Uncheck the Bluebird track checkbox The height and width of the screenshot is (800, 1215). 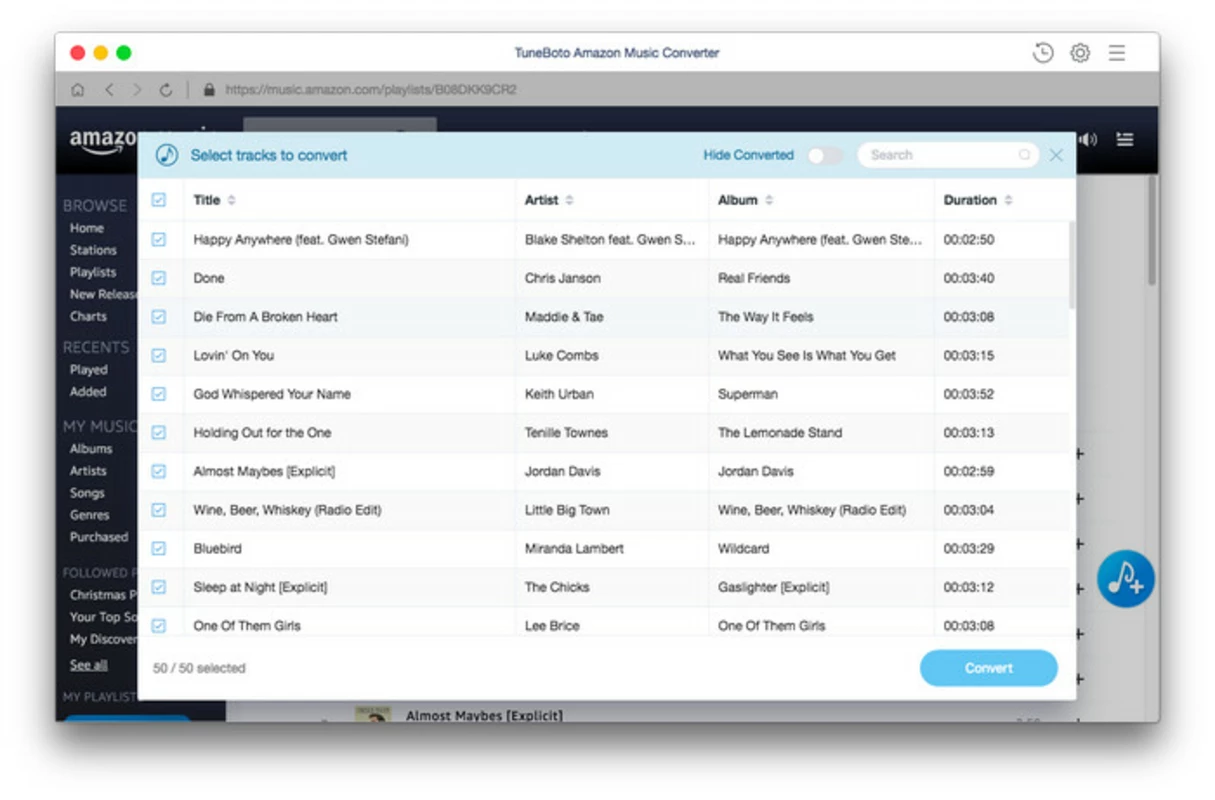[159, 549]
